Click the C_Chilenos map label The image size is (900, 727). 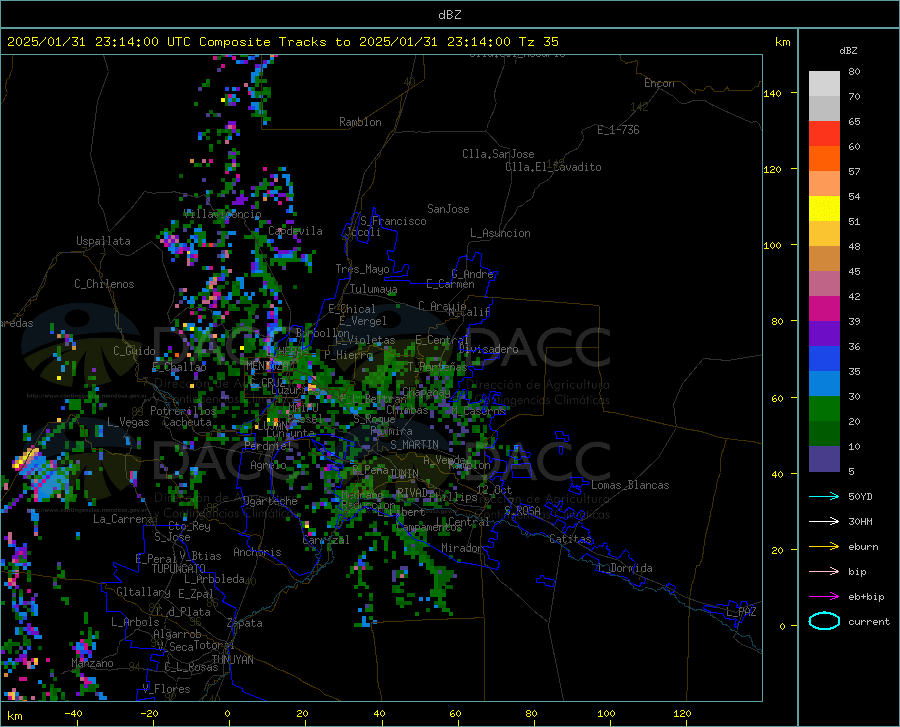point(104,283)
